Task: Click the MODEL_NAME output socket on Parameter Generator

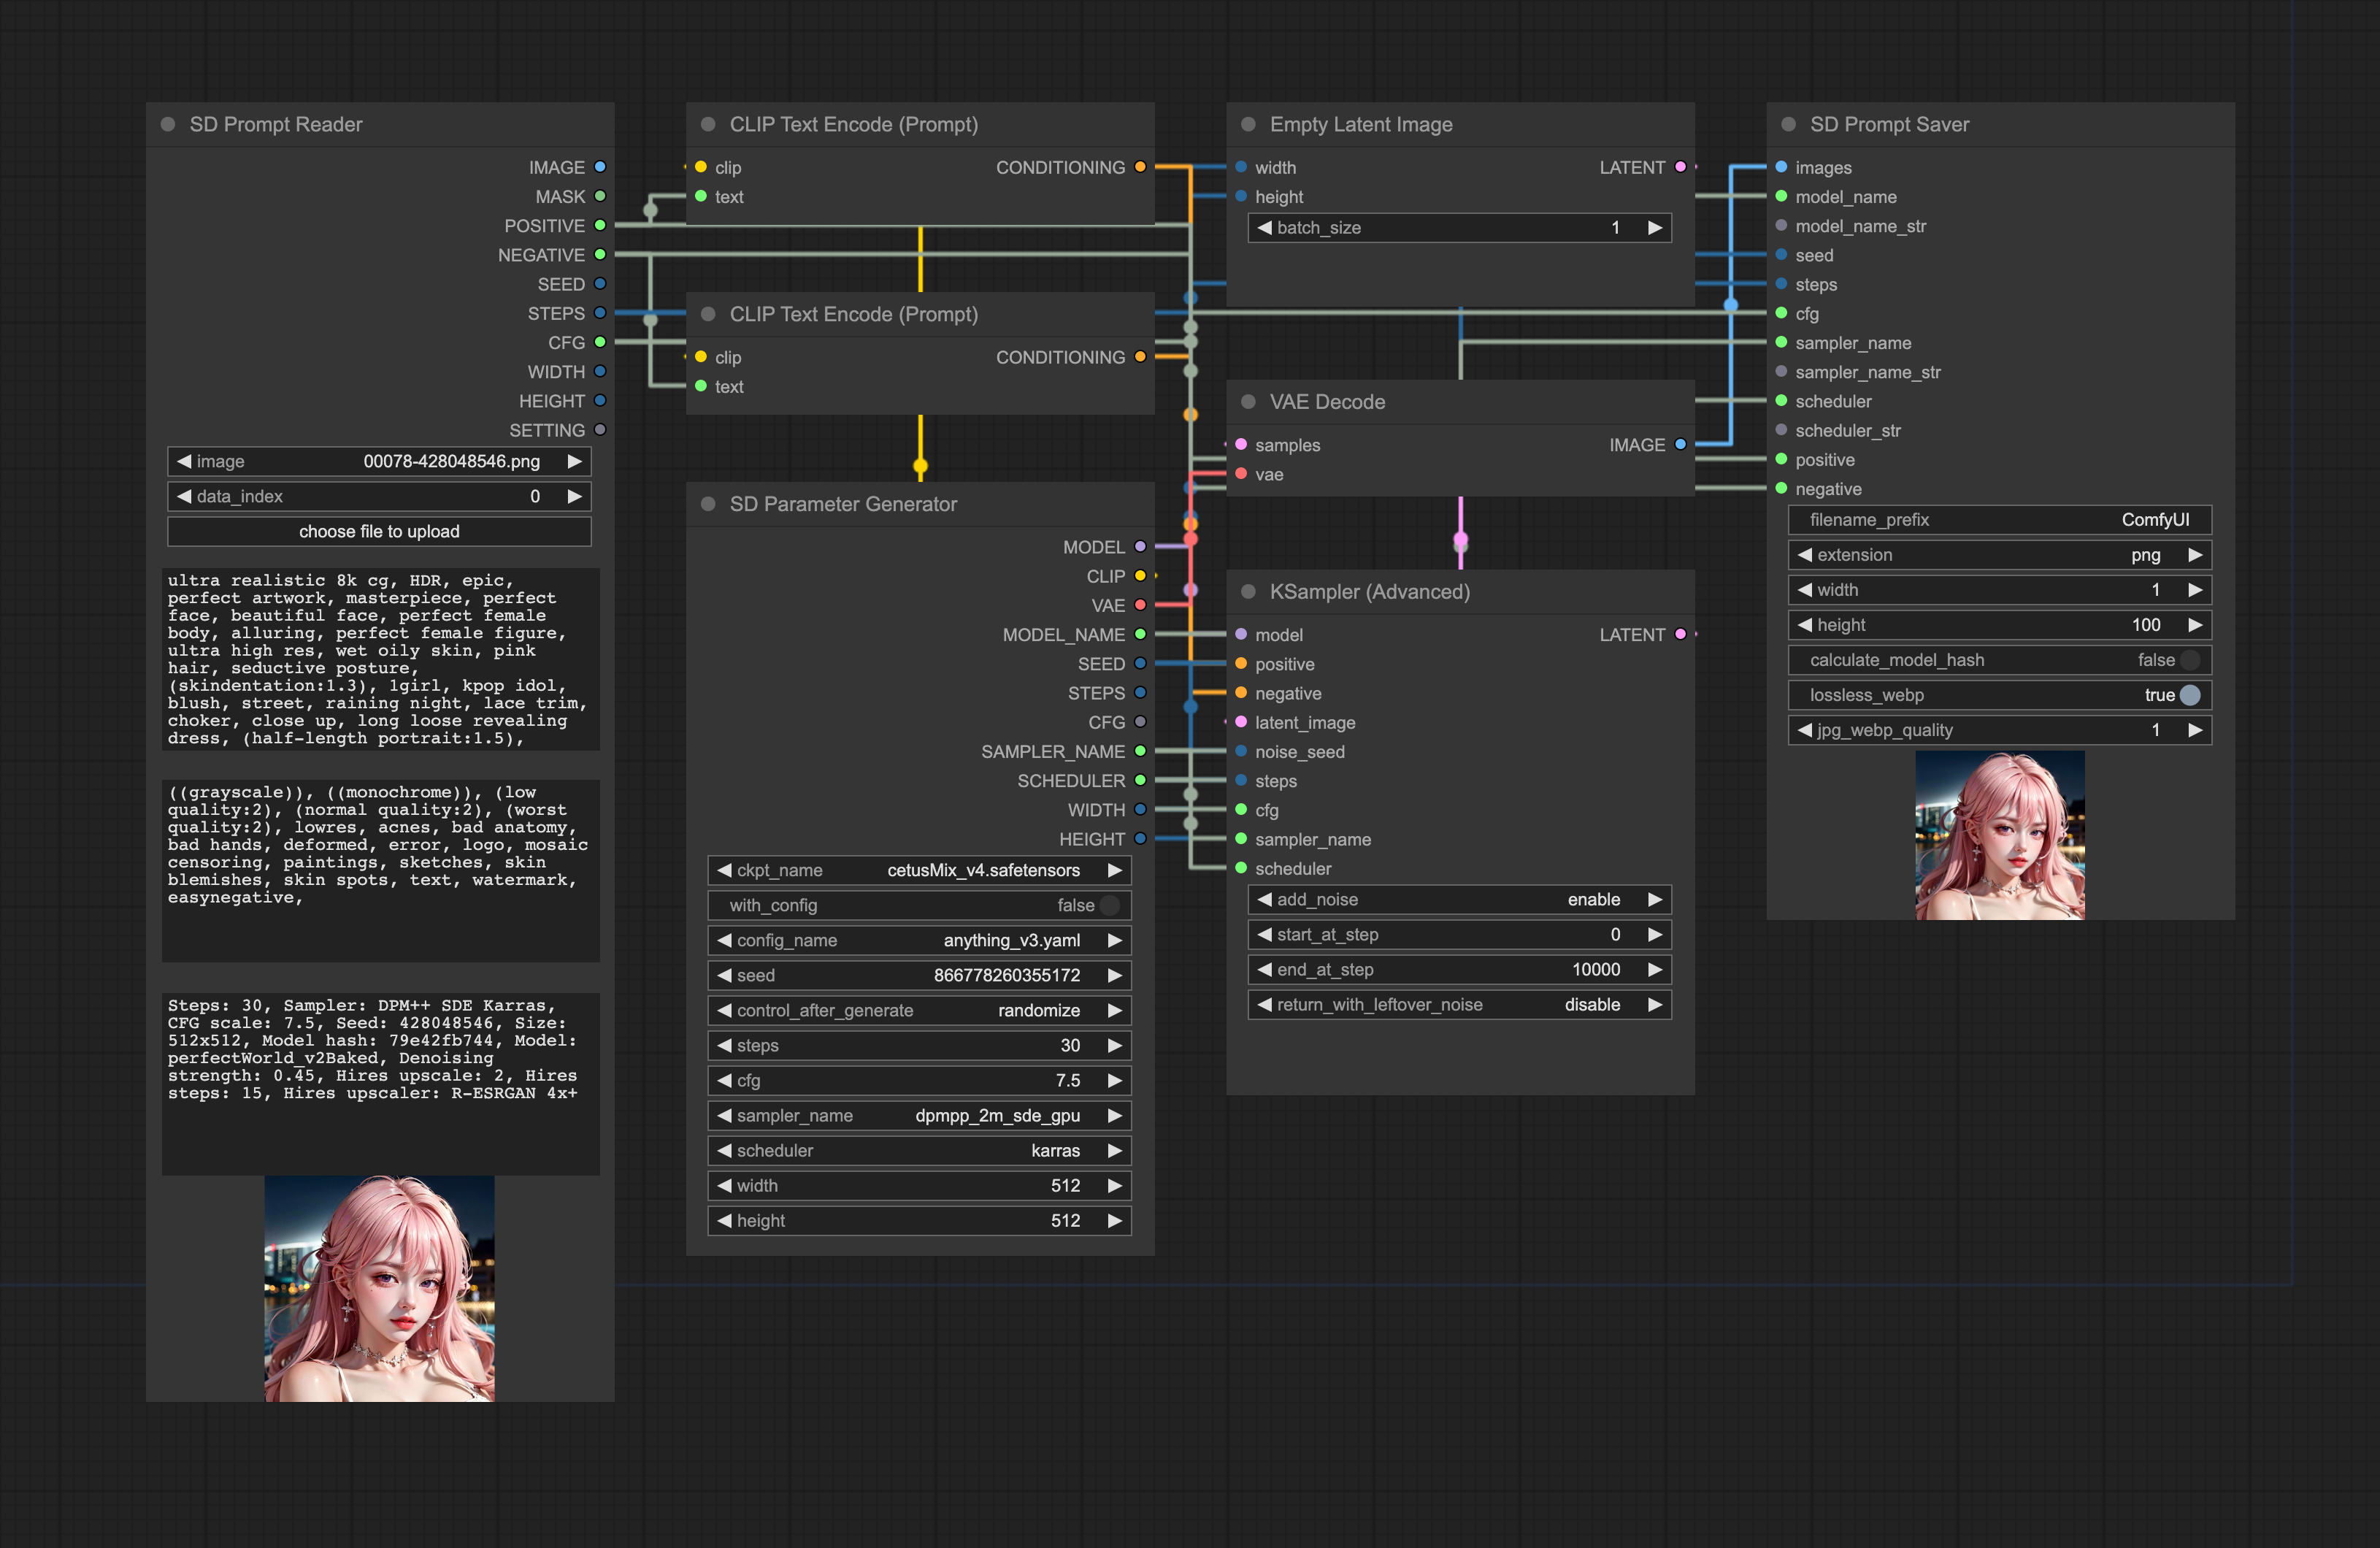Action: [1140, 634]
